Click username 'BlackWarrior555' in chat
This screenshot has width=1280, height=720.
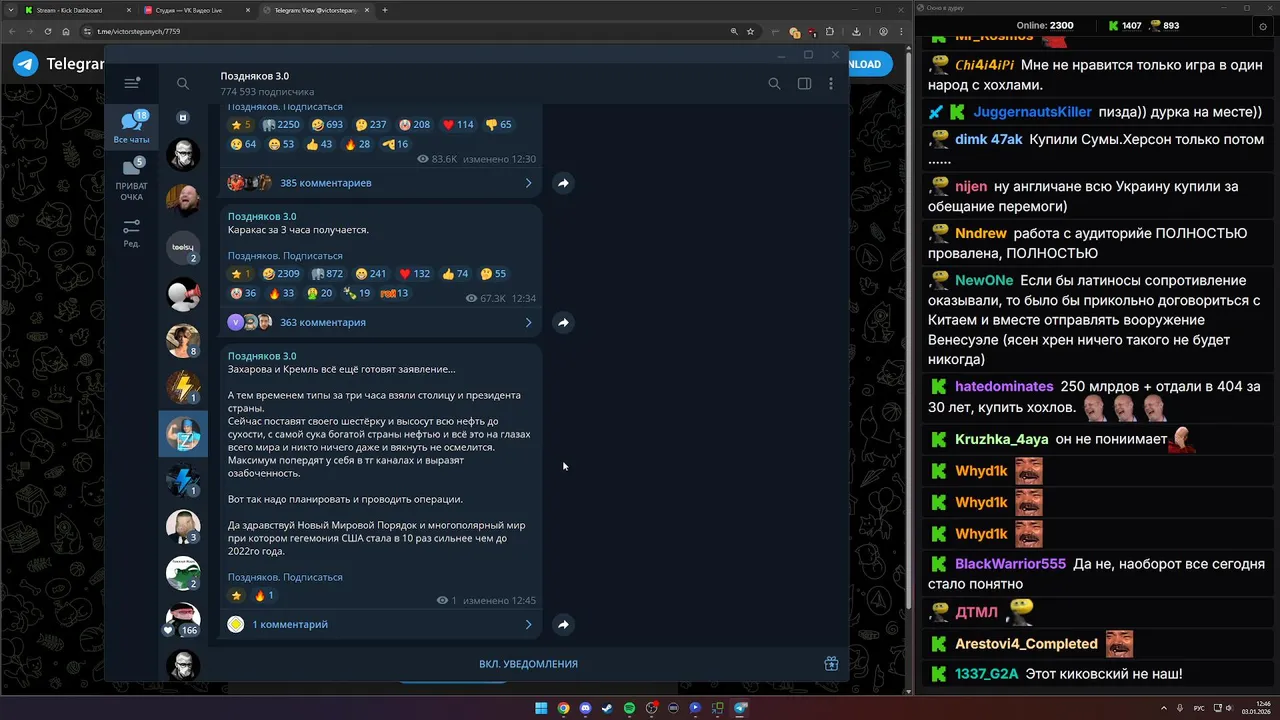1010,564
